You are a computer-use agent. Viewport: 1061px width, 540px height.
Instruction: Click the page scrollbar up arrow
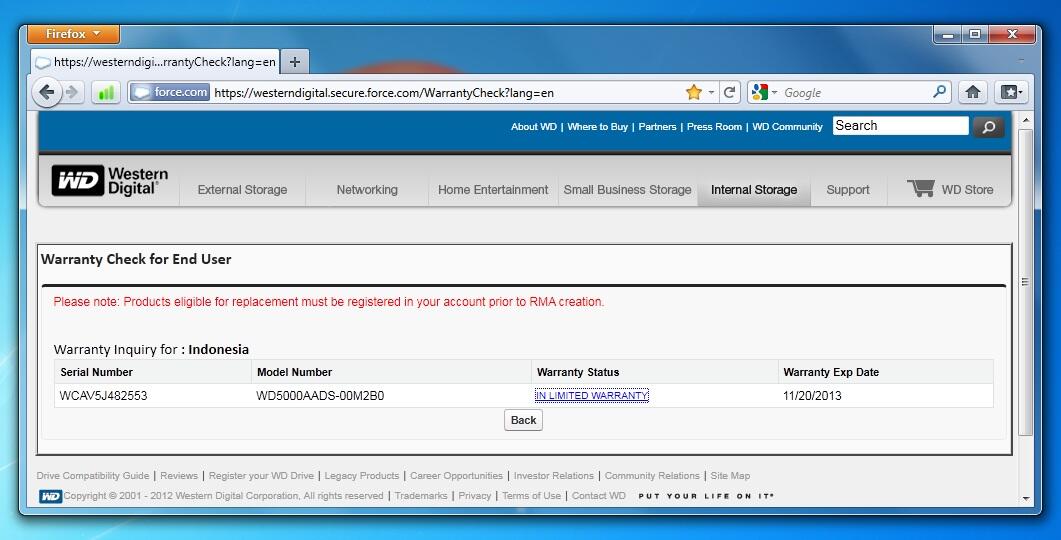pos(1026,120)
